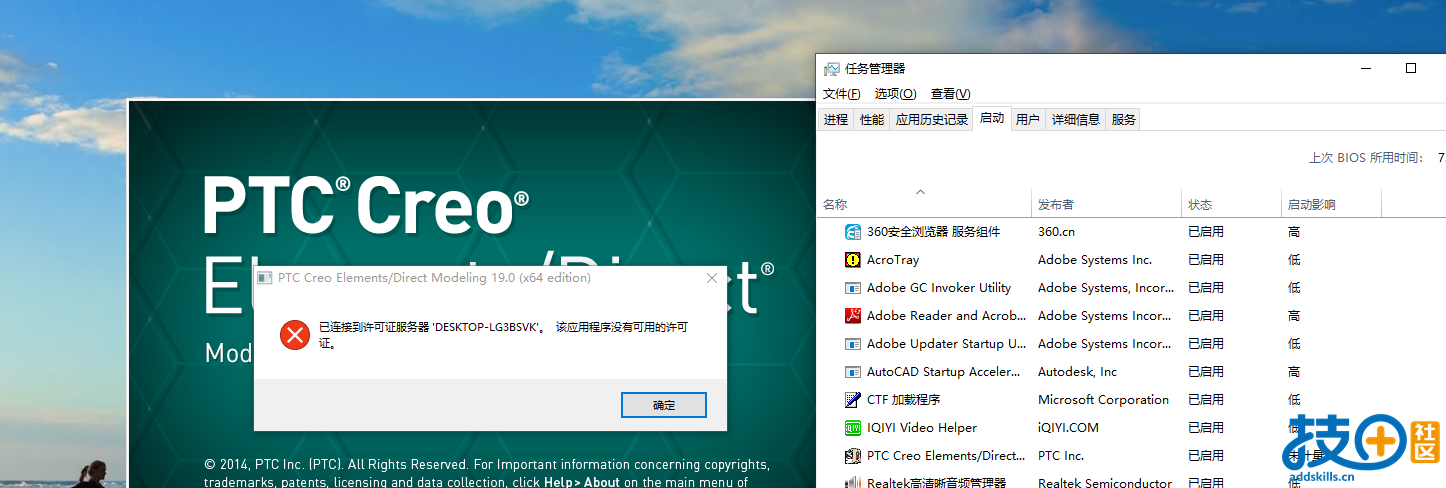Click the PTC Creo Elements/Direct startup icon
This screenshot has width=1446, height=488.
[x=853, y=456]
